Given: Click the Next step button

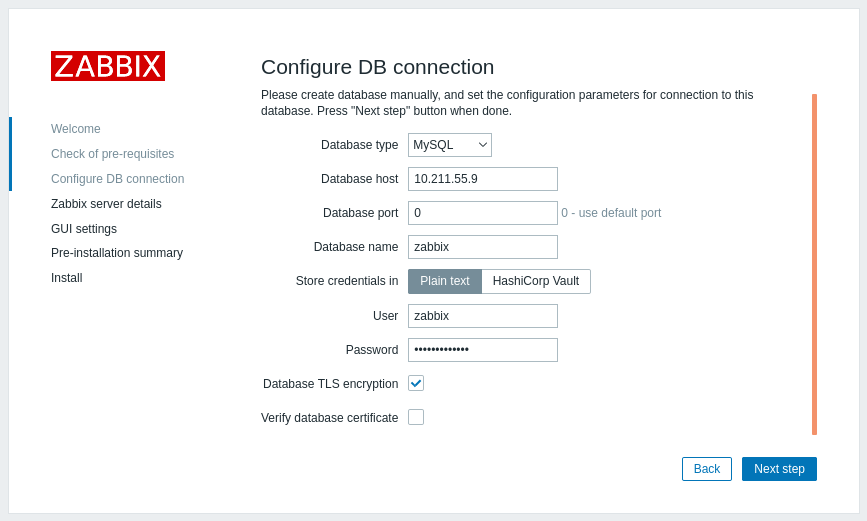Looking at the screenshot, I should tap(779, 469).
